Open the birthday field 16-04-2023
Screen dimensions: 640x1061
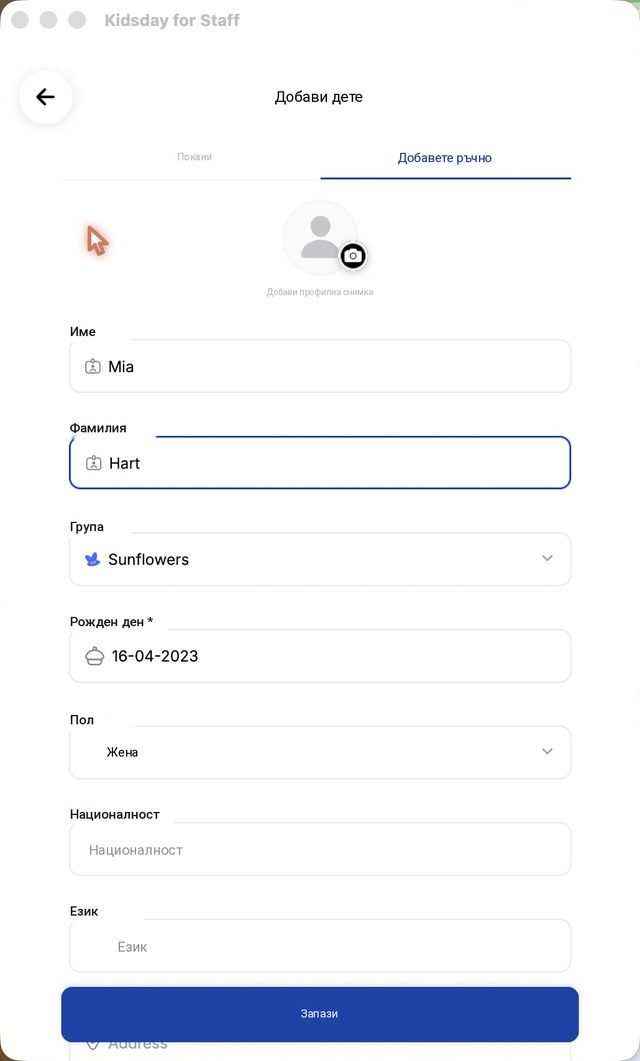tap(320, 656)
